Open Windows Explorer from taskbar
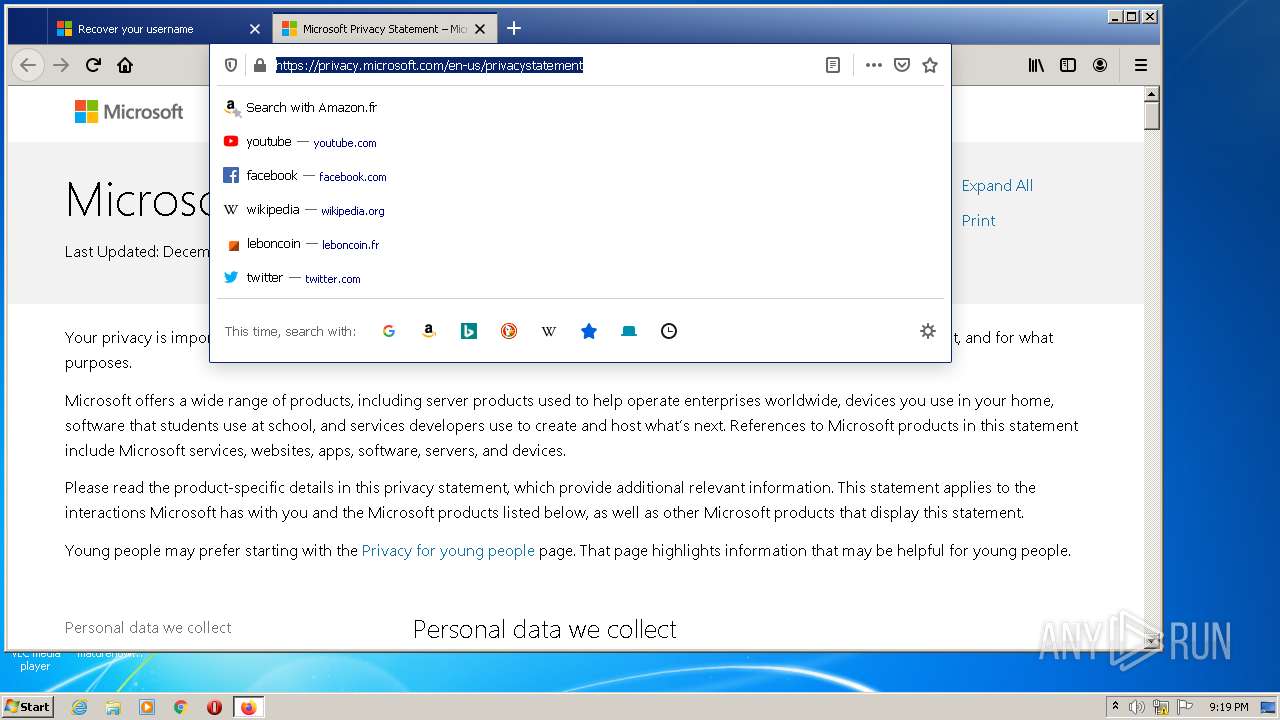The height and width of the screenshot is (720, 1280). click(113, 707)
